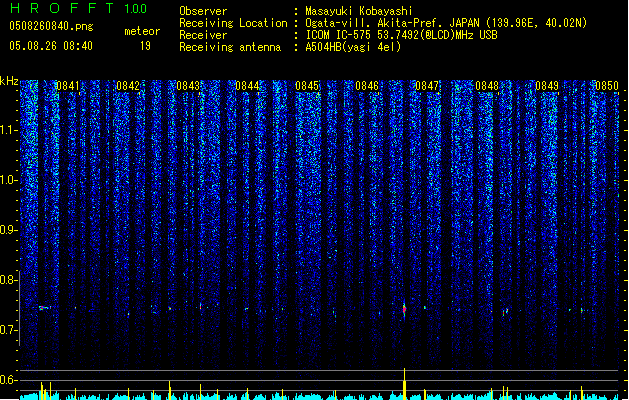Click the meteor label
This screenshot has width=629, height=400.
coord(142,31)
